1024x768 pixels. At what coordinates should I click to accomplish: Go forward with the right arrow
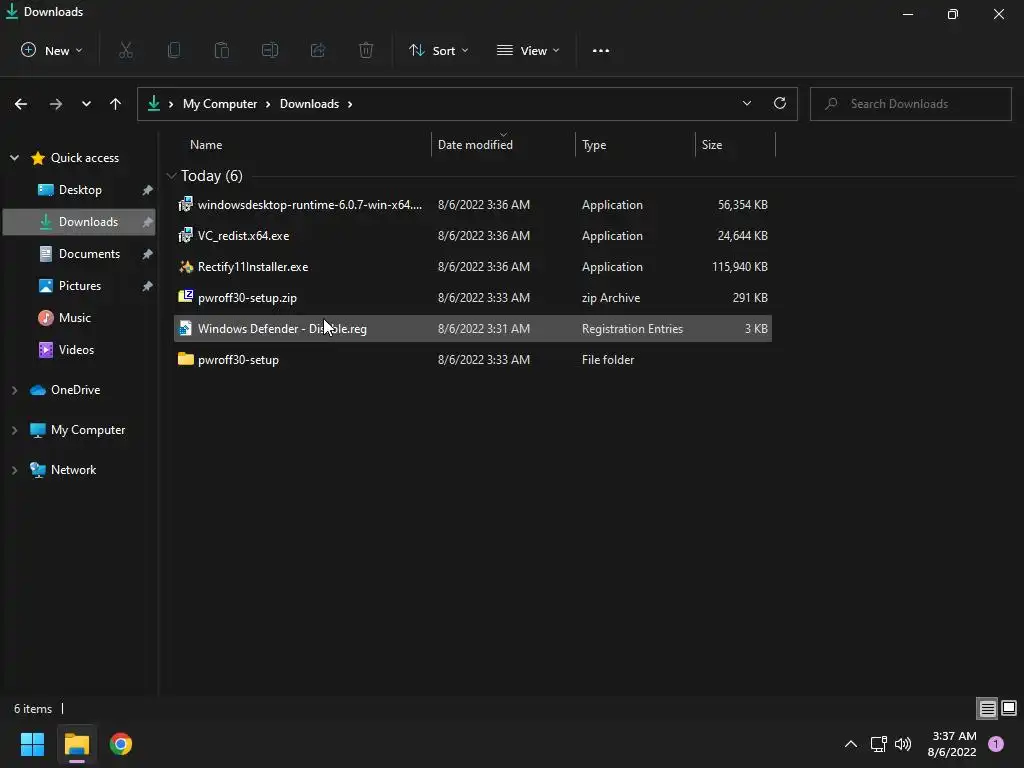tap(56, 104)
